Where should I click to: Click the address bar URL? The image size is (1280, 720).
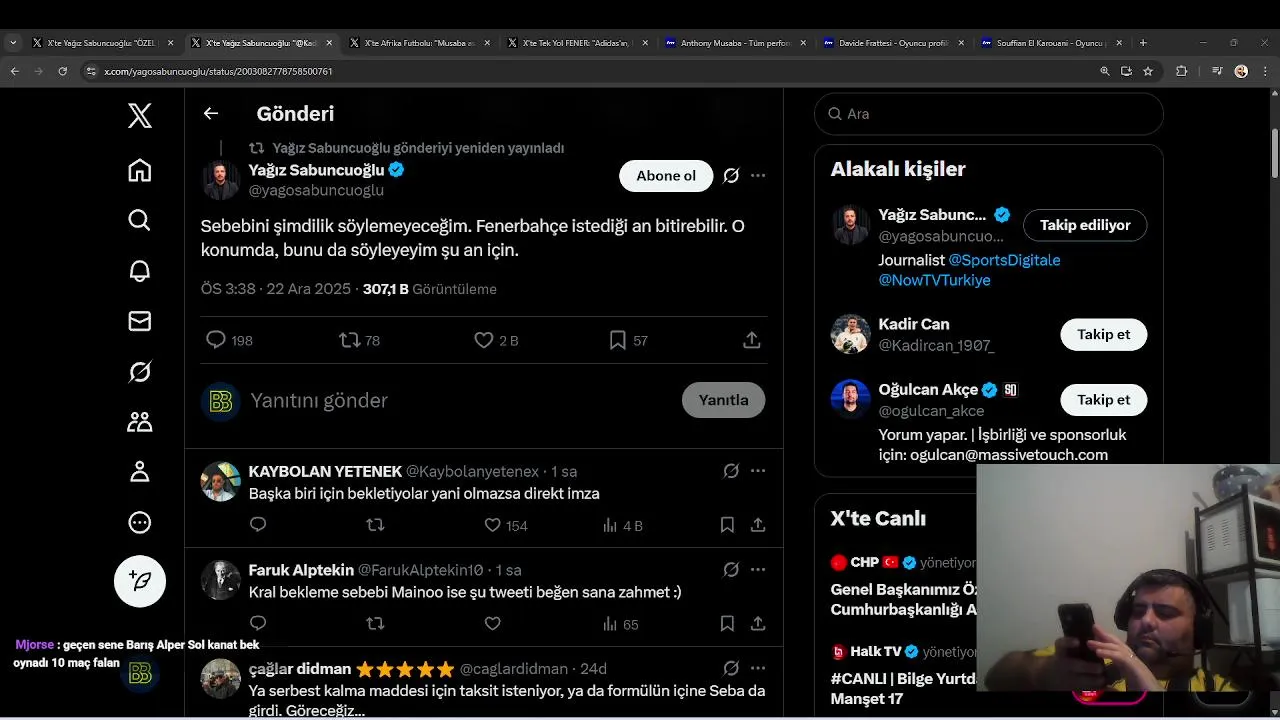coord(218,71)
